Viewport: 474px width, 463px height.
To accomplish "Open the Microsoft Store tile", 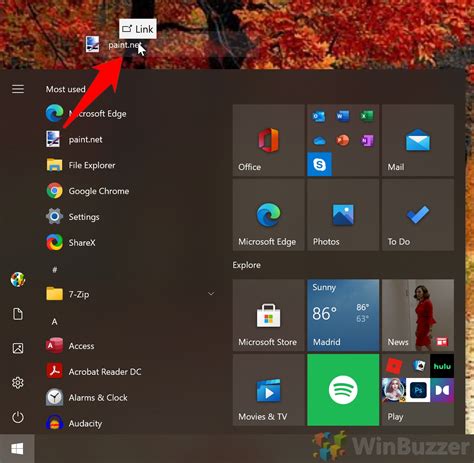I will (269, 315).
